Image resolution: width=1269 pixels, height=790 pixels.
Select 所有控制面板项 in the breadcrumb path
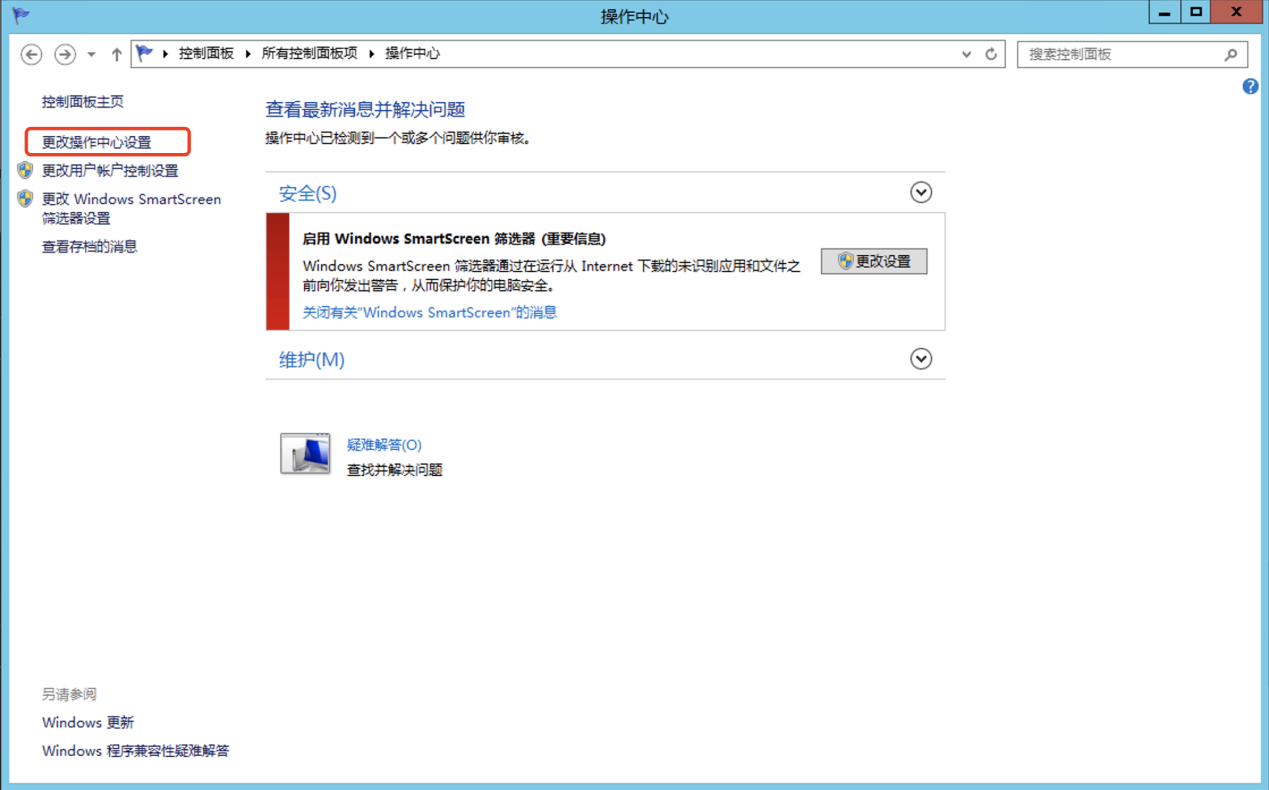[309, 54]
